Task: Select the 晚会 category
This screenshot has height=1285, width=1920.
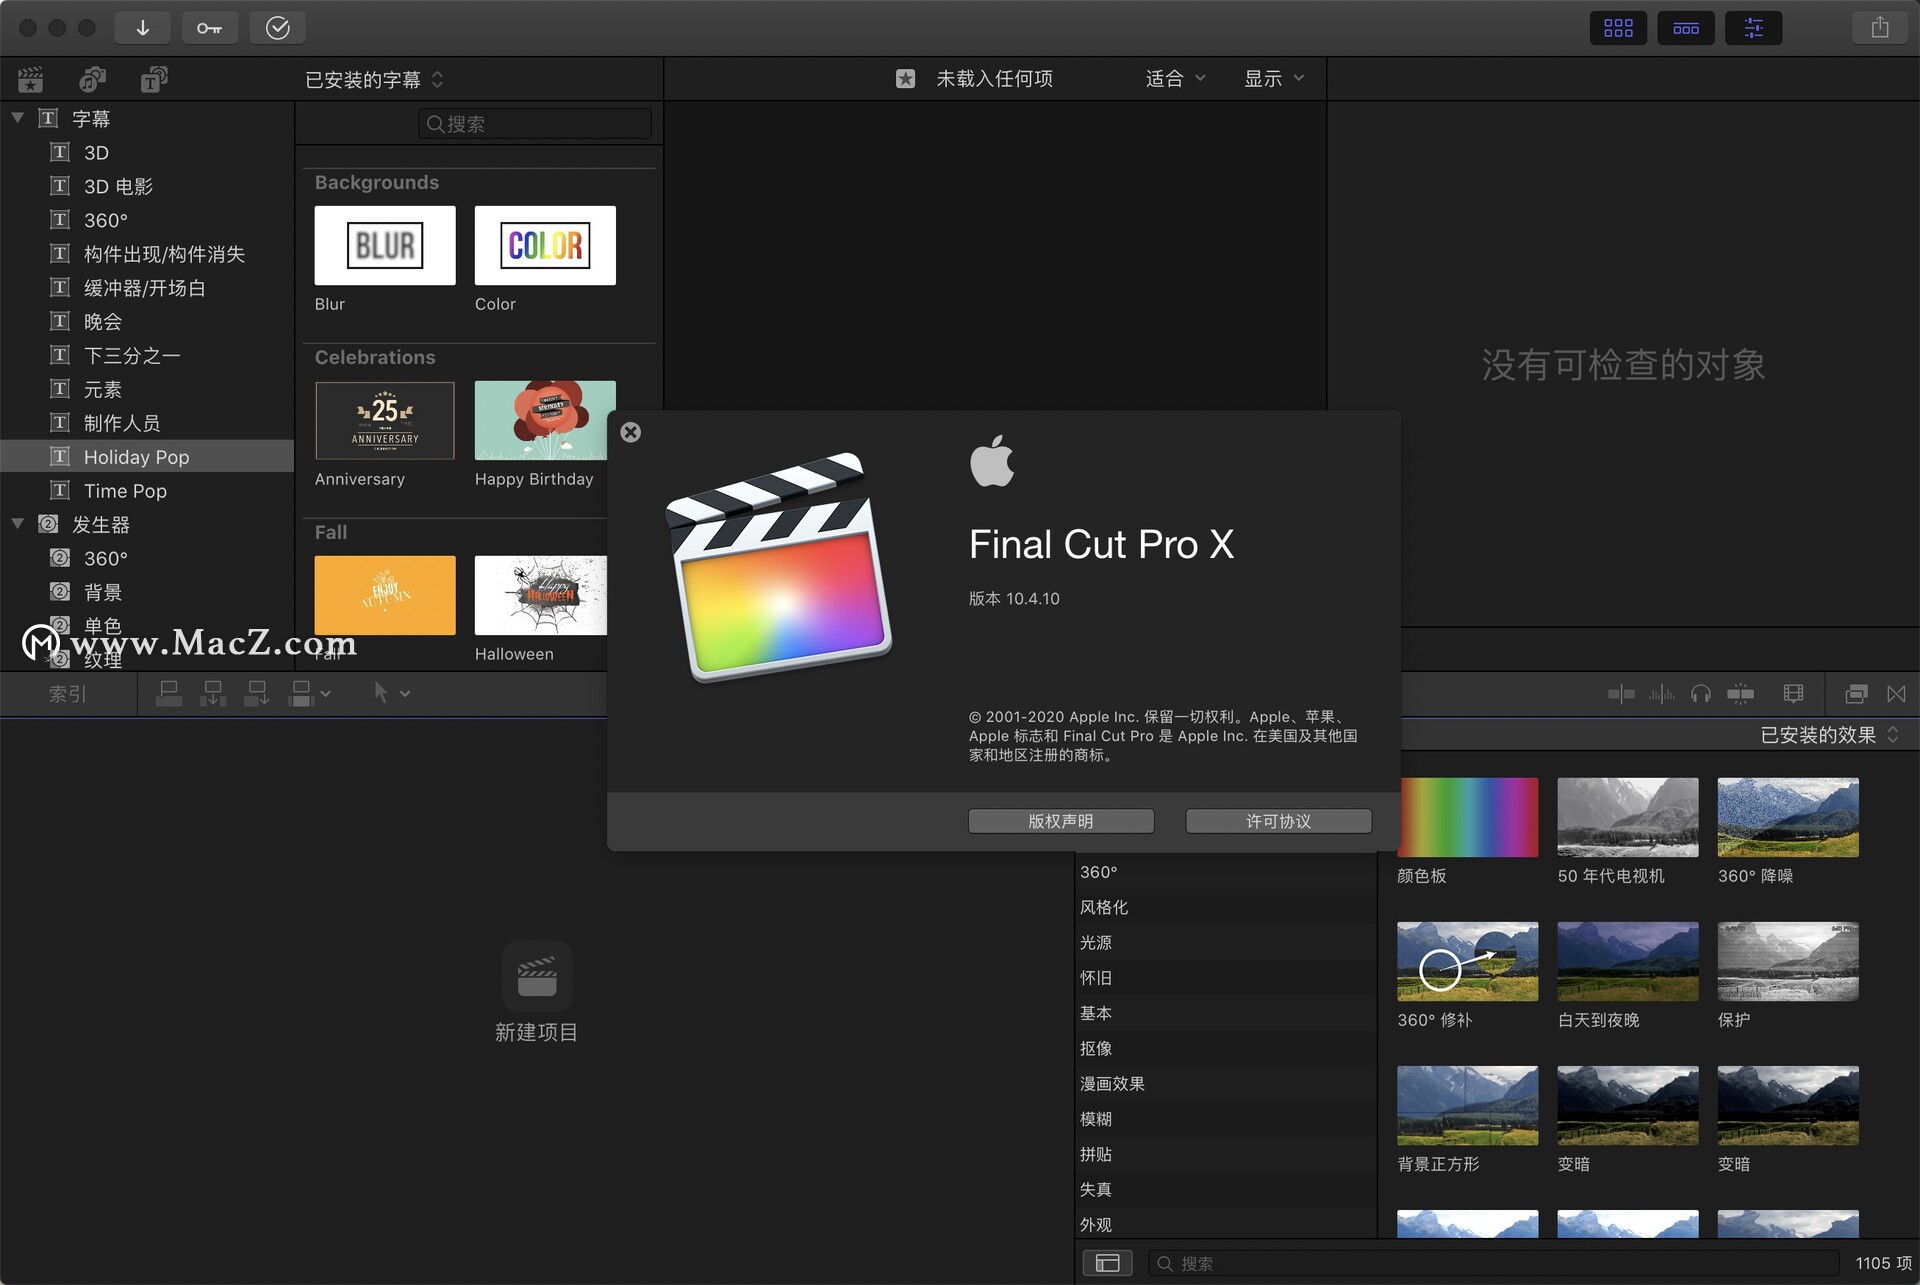Action: (147, 322)
